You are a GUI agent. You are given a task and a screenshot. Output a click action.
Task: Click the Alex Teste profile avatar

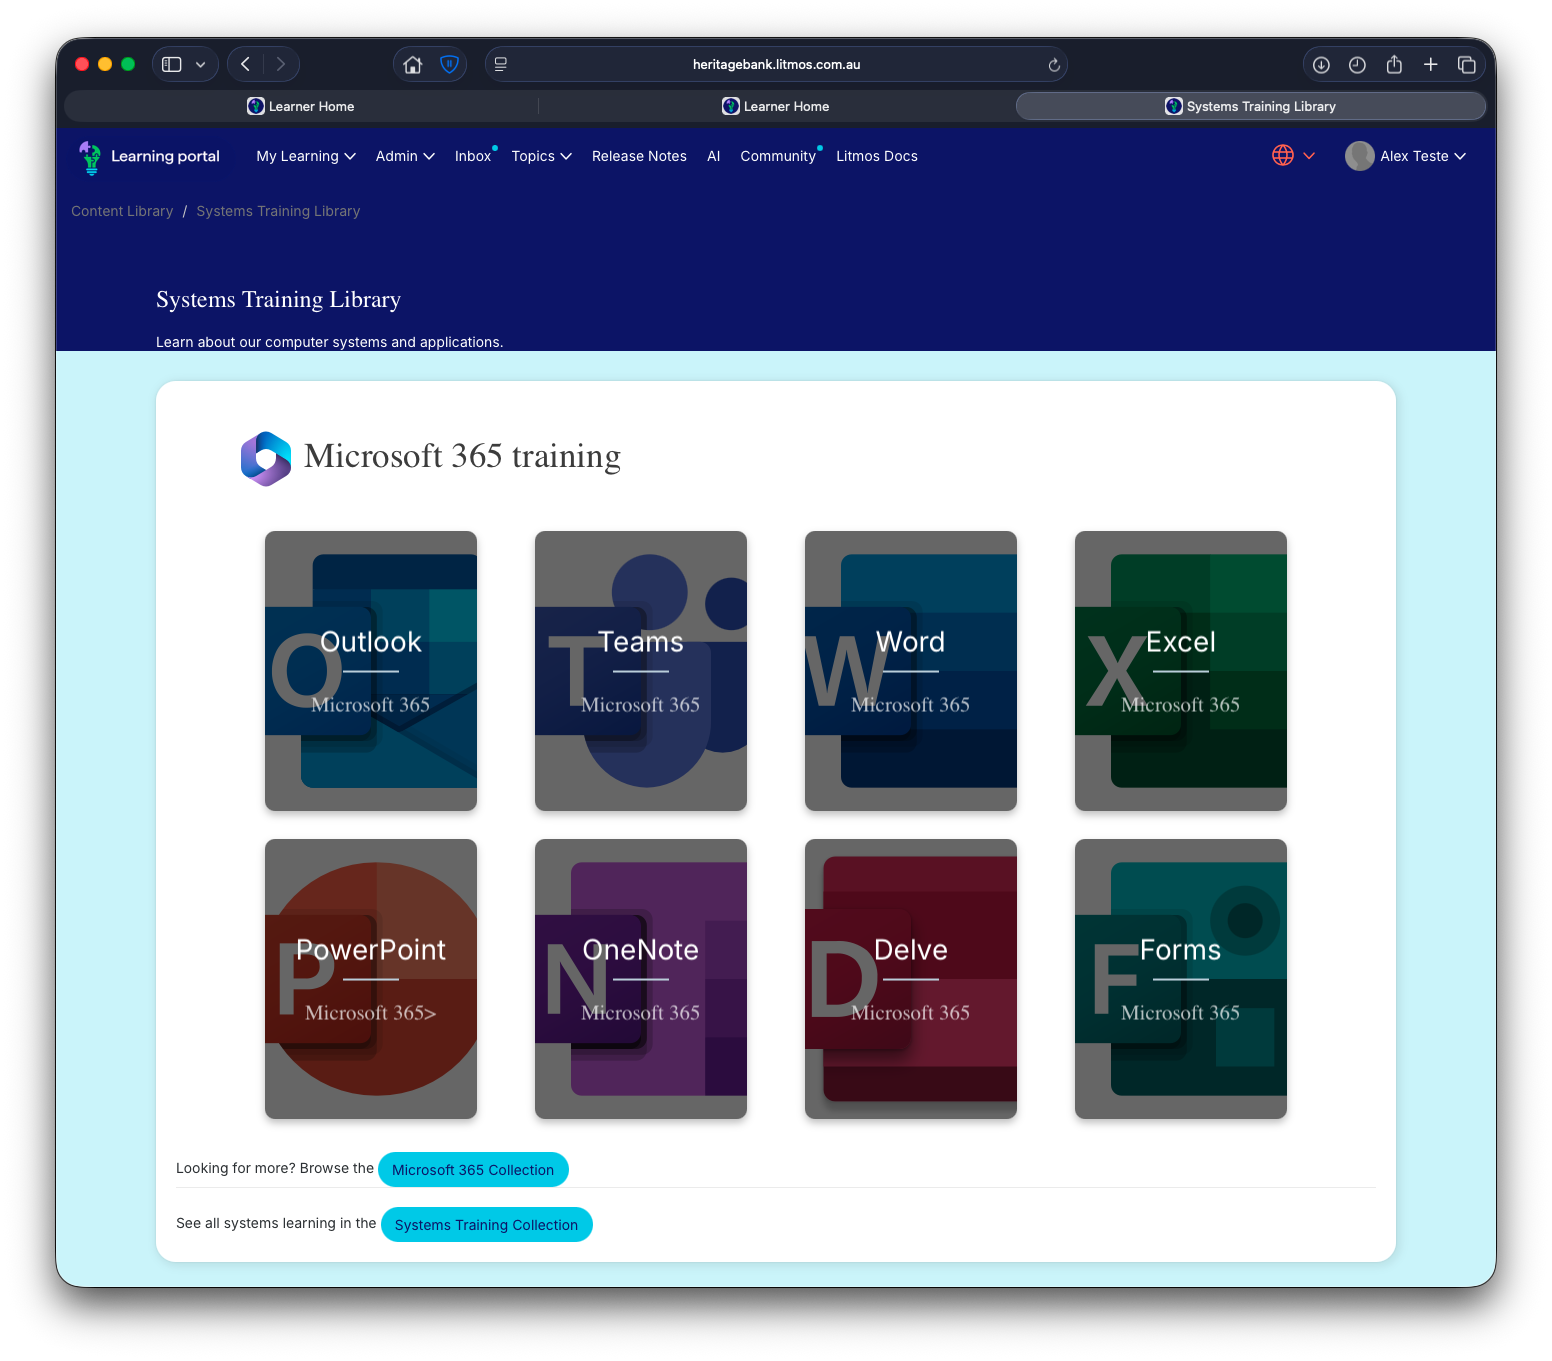[x=1360, y=156]
